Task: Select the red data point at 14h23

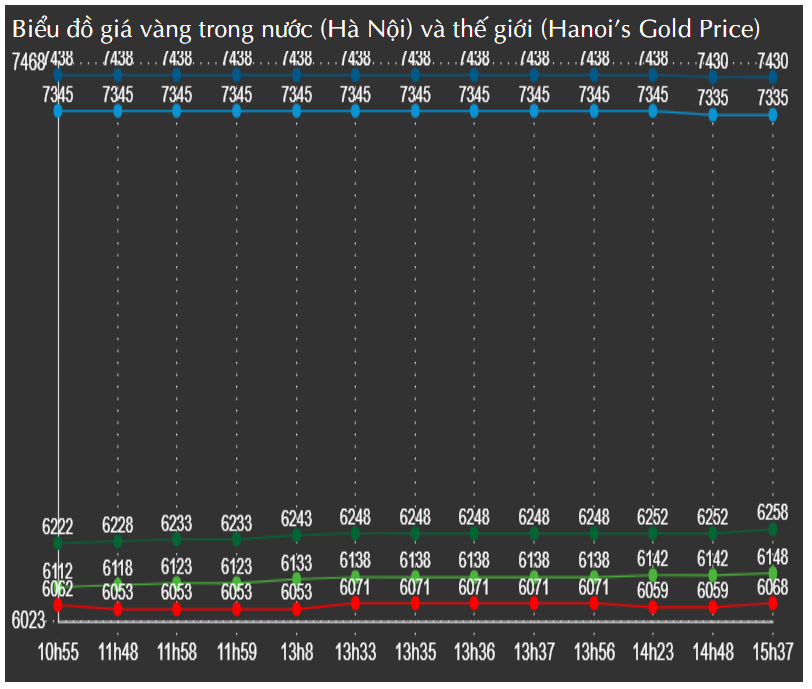Action: 654,607
